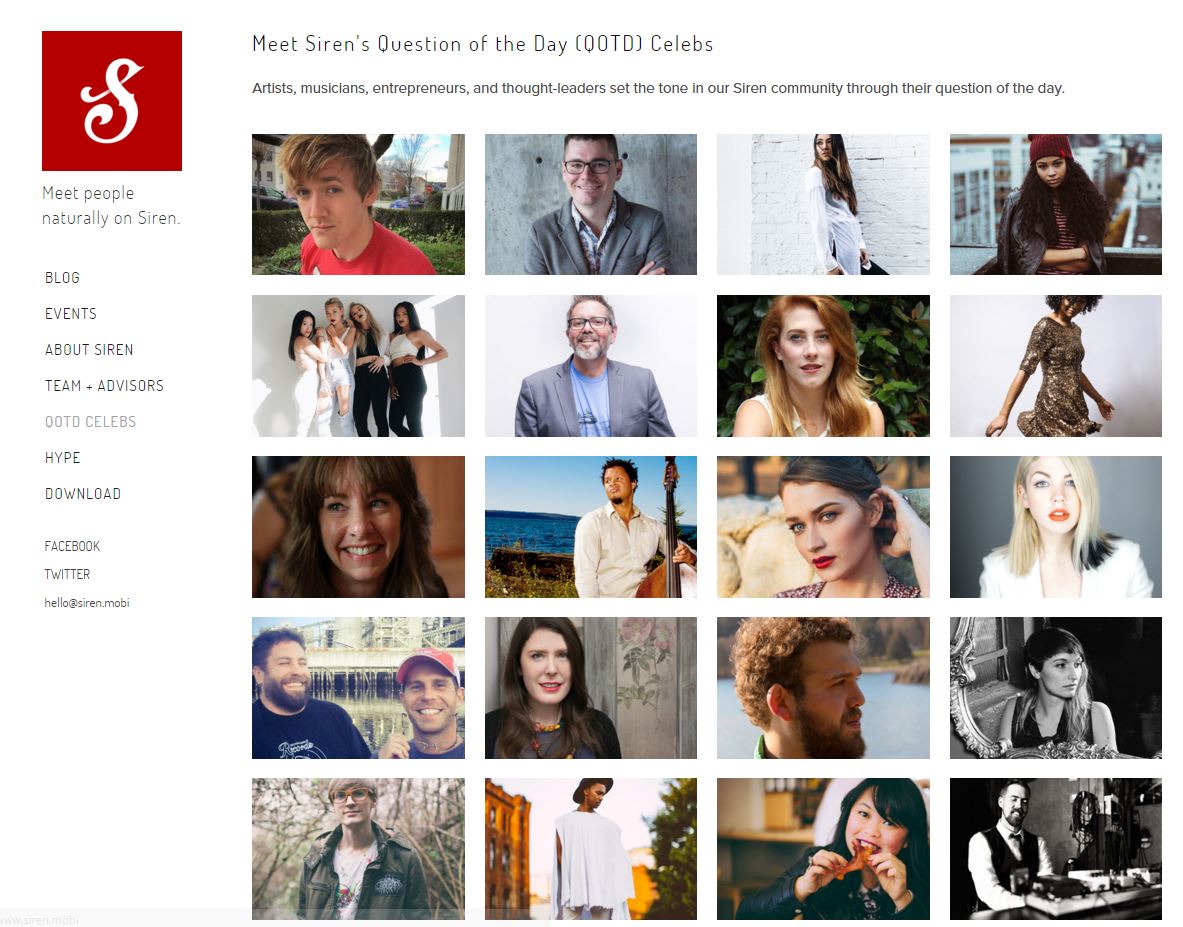The image size is (1183, 927).
Task: Open black-and-white photo of man at turntables
Action: click(1055, 849)
